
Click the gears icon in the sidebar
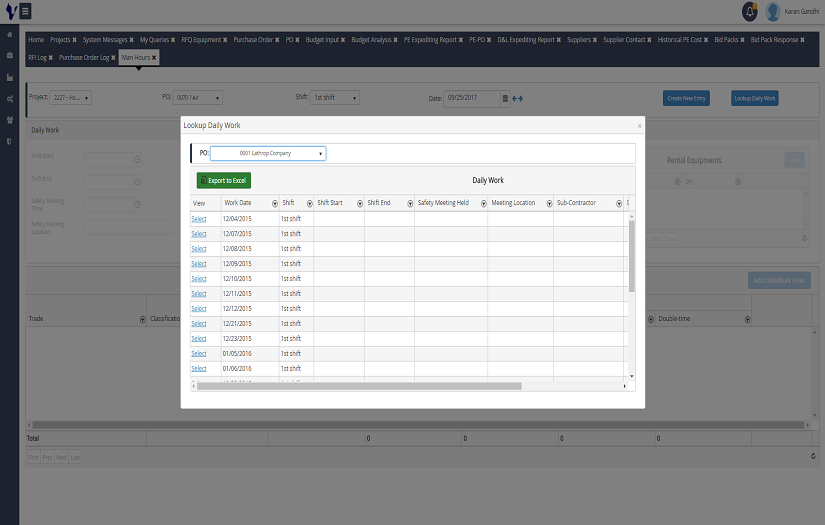click(x=9, y=99)
